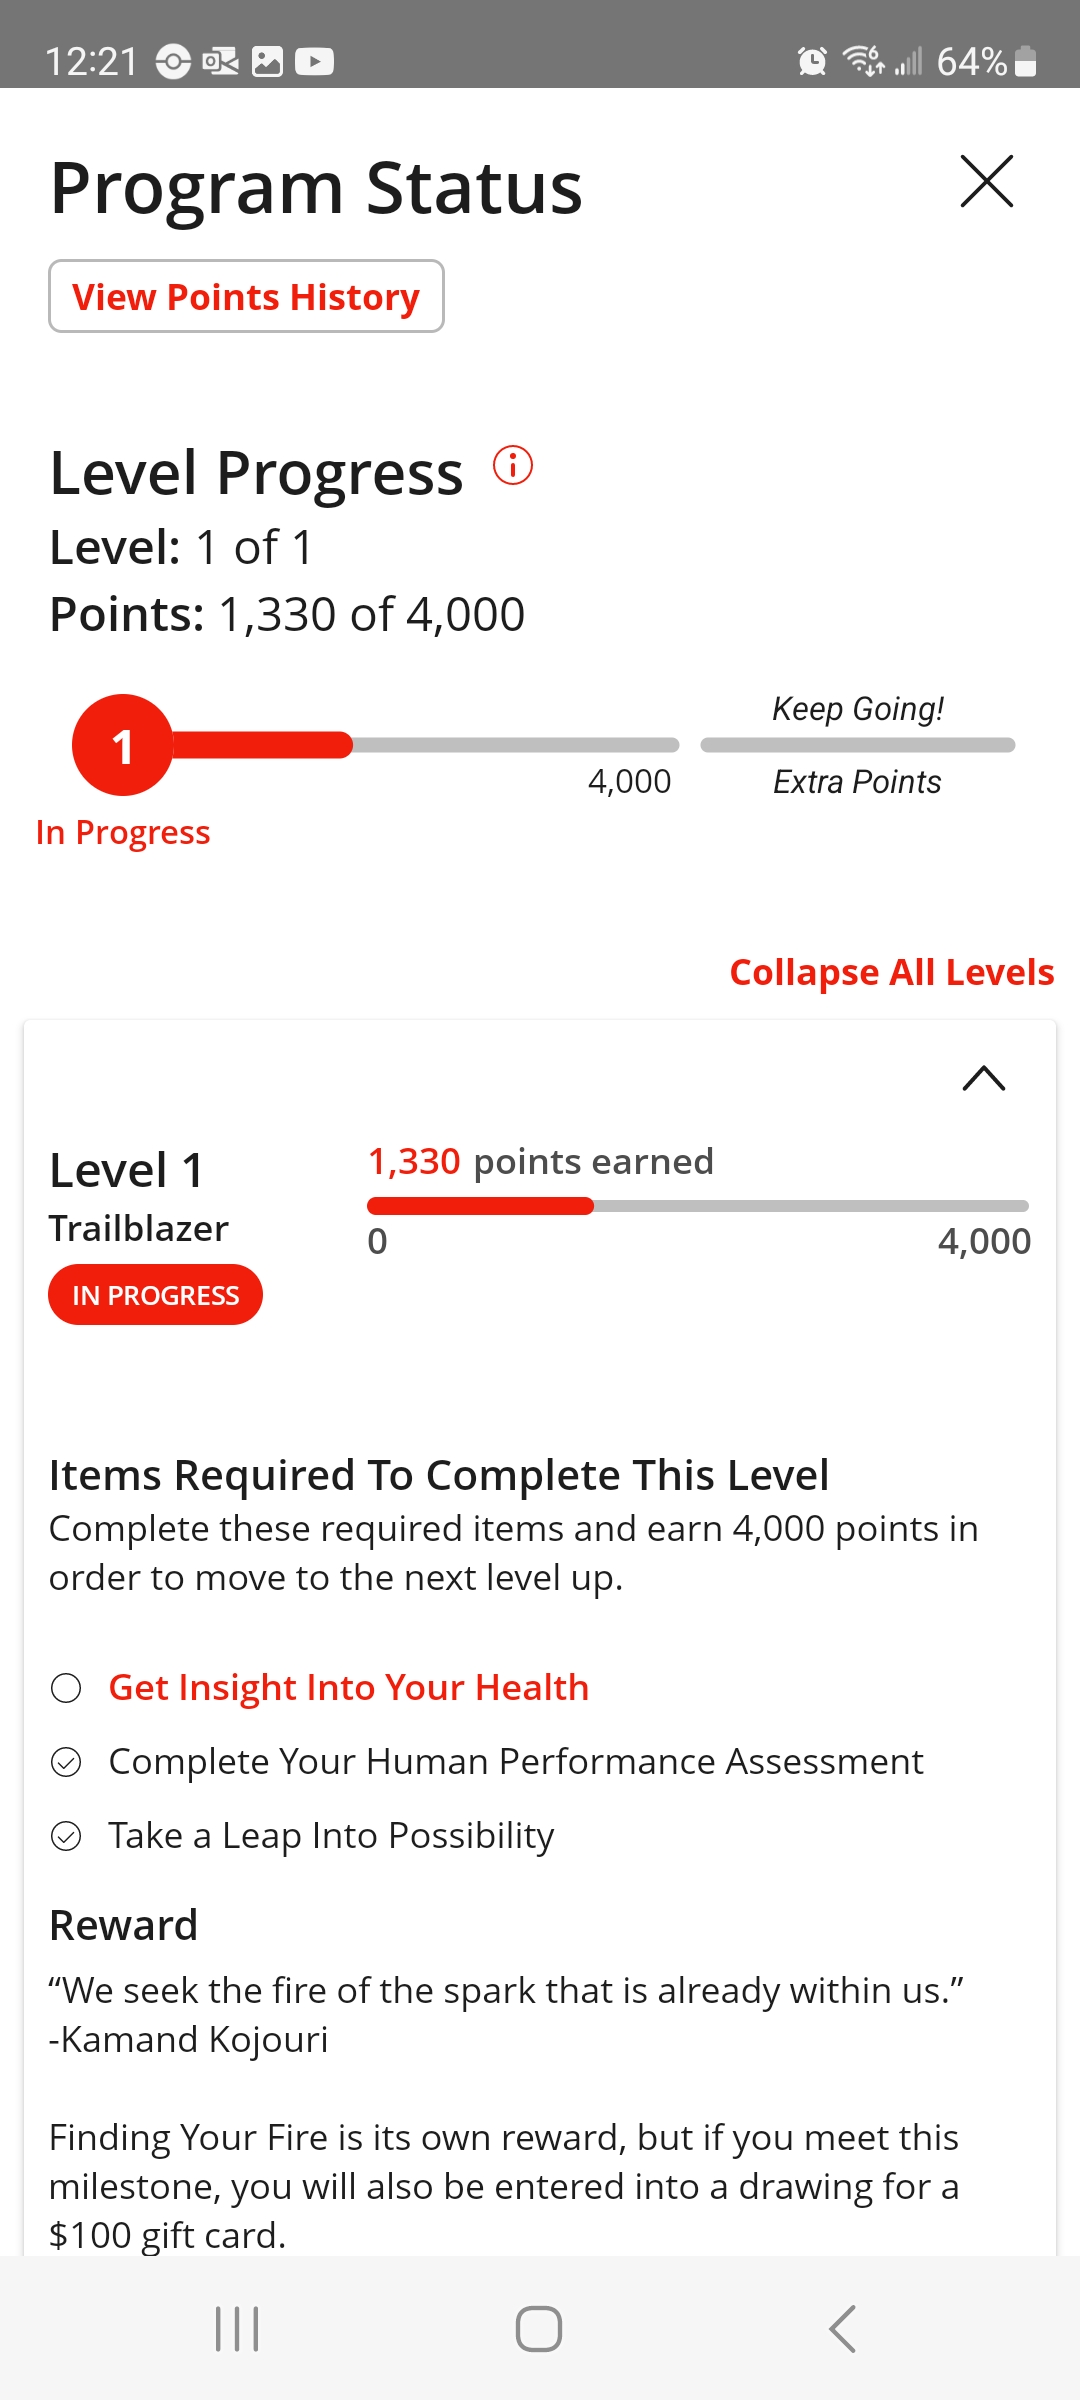1080x2400 pixels.
Task: Collapse the Level 1 card with chevron
Action: point(984,1078)
